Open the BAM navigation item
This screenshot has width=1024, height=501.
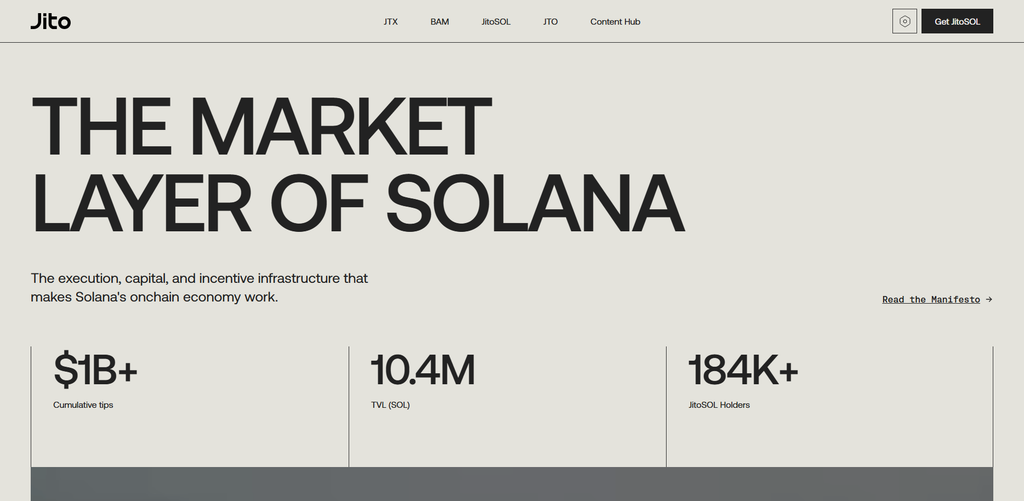[440, 22]
